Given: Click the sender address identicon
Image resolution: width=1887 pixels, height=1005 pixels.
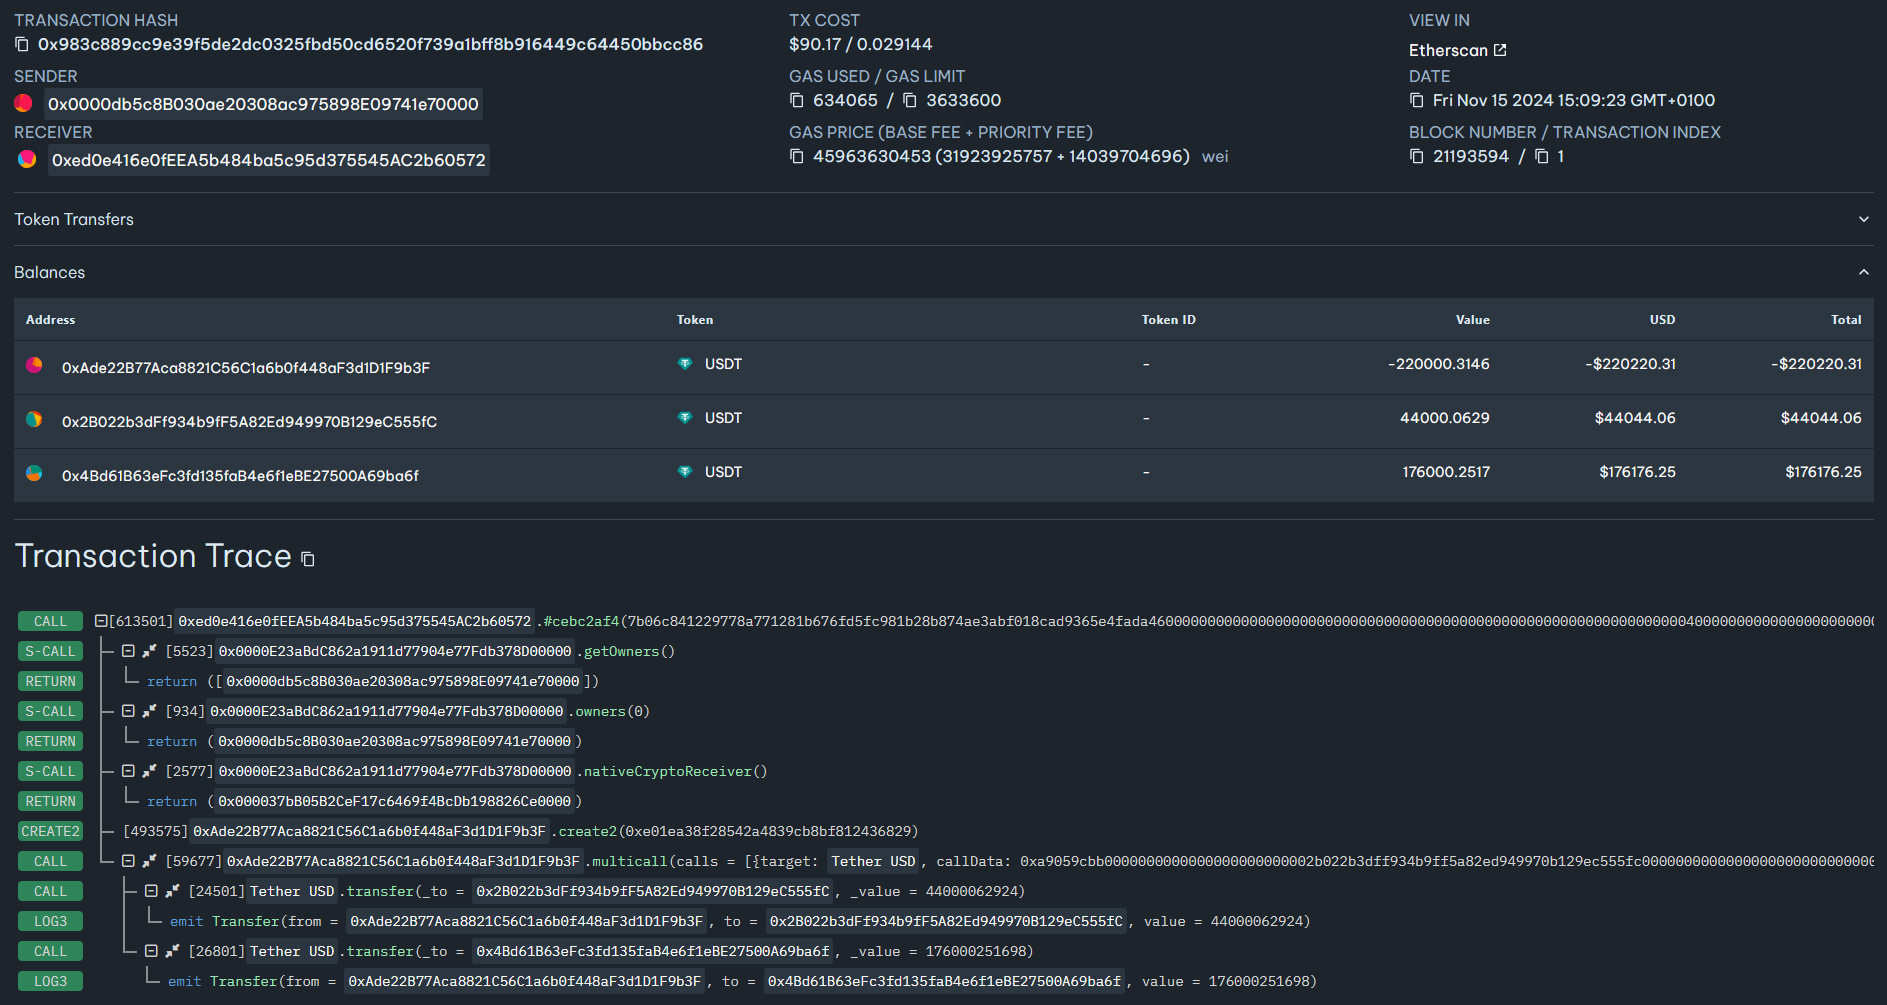Looking at the screenshot, I should coord(23,103).
